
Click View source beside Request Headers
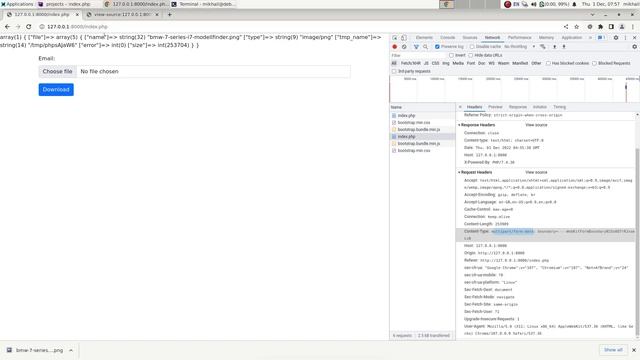(x=536, y=172)
